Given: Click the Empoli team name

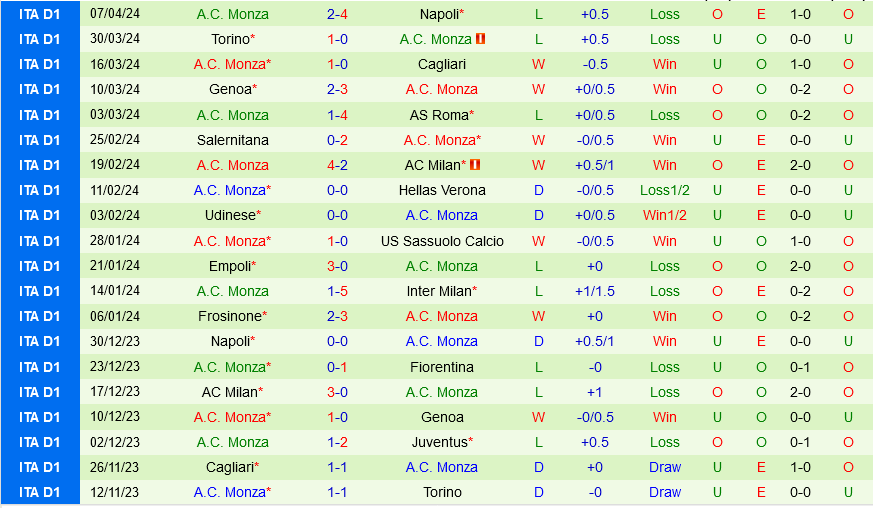Looking at the screenshot, I should coord(230,266).
